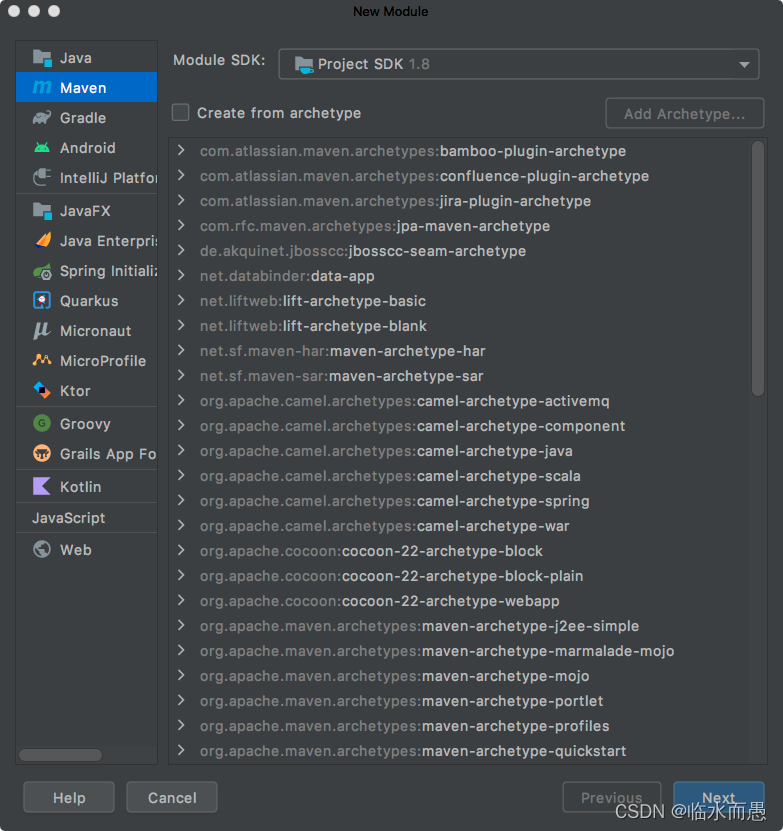Viewport: 783px width, 831px height.
Task: Select JavaScript module type
Action: point(86,518)
